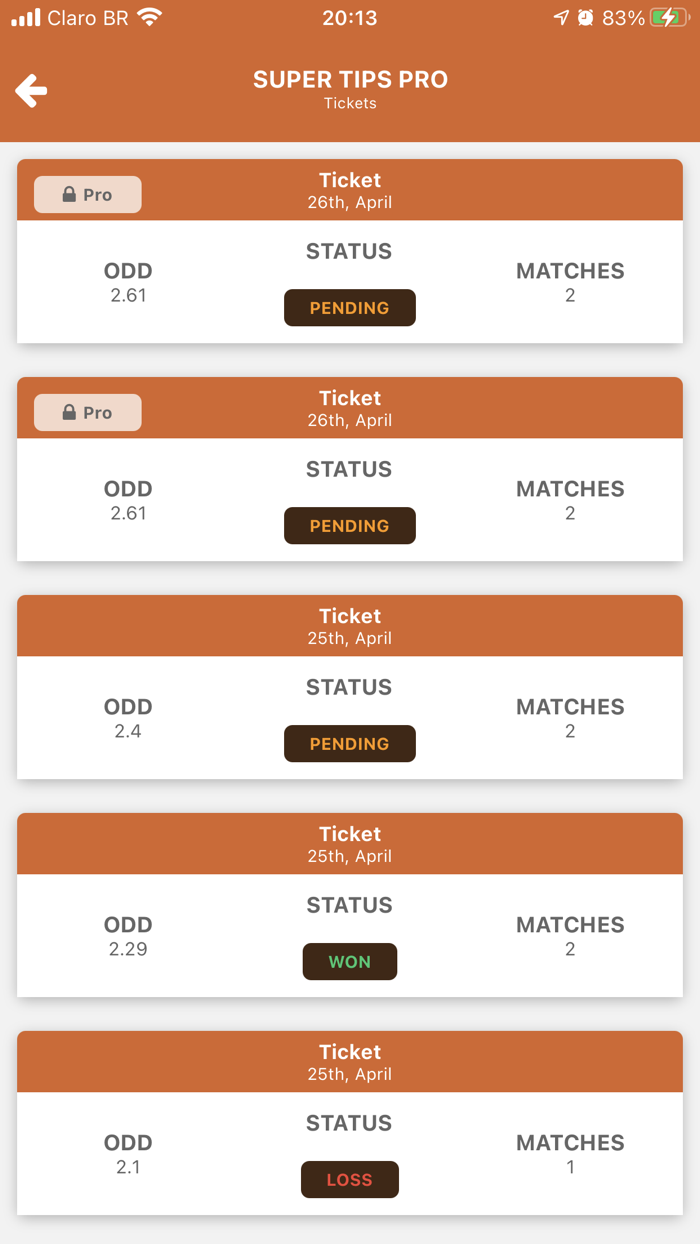The height and width of the screenshot is (1244, 700).
Task: Tap the ODD value 2.61 on first ticket
Action: point(128,295)
